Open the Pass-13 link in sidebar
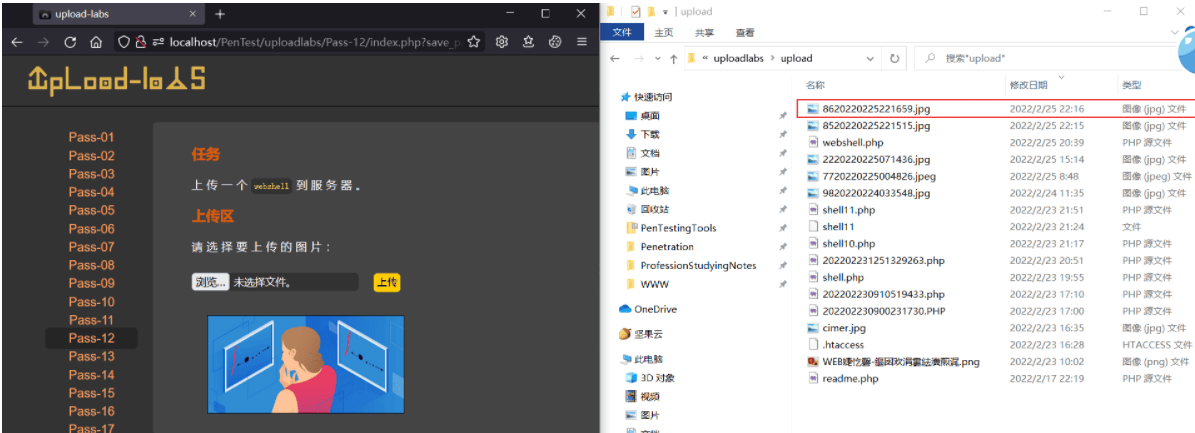Screen dimensions: 1195x433 click(x=91, y=356)
